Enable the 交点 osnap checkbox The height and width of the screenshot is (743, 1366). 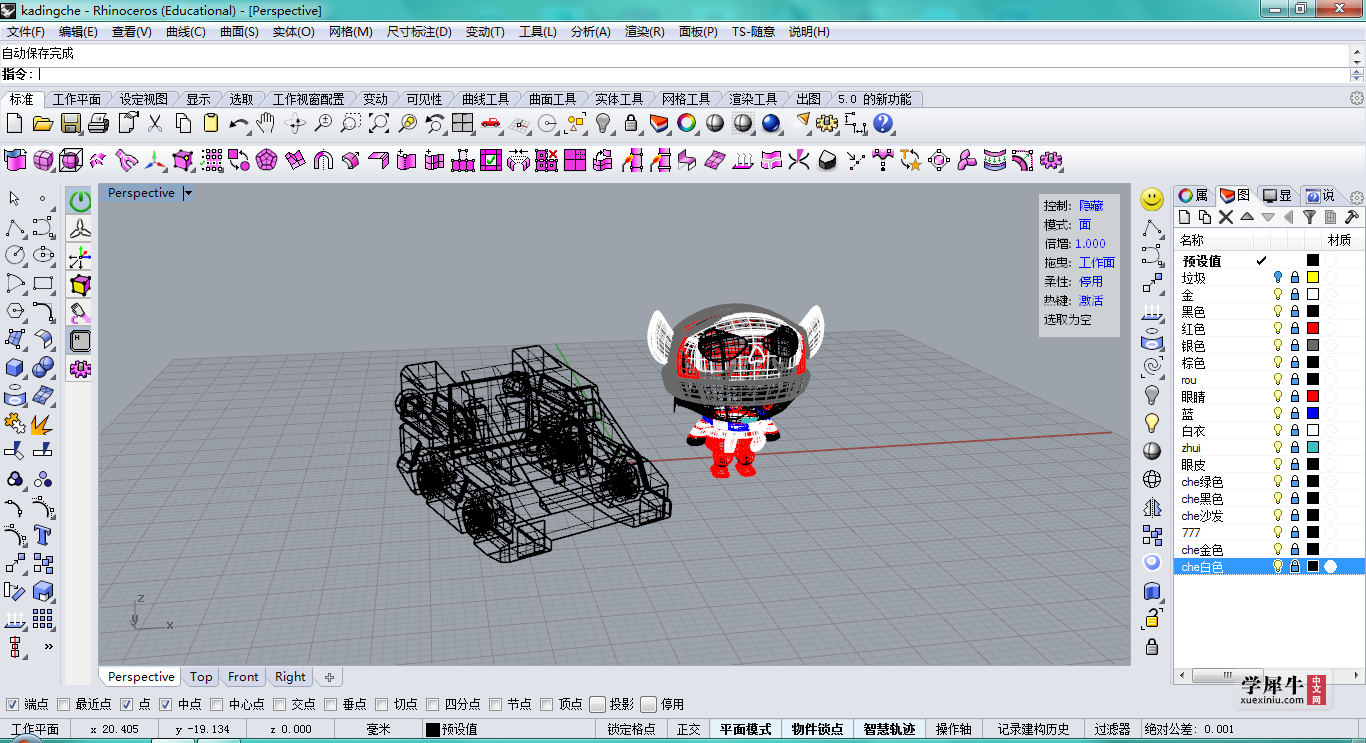[x=280, y=704]
